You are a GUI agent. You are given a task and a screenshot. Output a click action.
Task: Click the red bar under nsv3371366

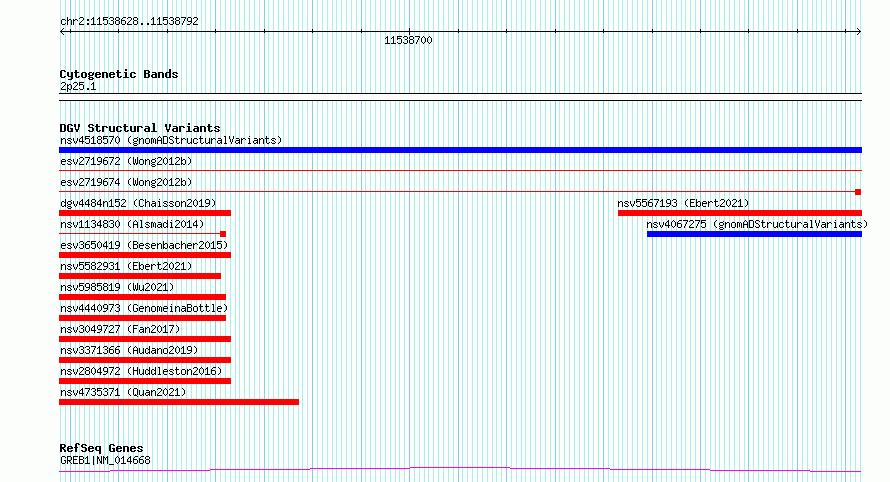(x=145, y=360)
